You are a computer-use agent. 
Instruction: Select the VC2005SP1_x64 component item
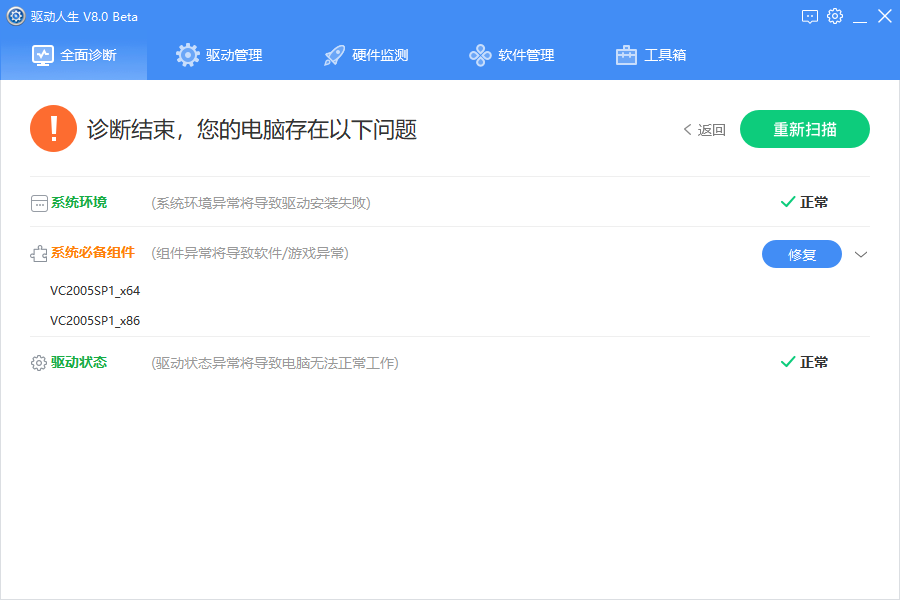[x=95, y=291]
